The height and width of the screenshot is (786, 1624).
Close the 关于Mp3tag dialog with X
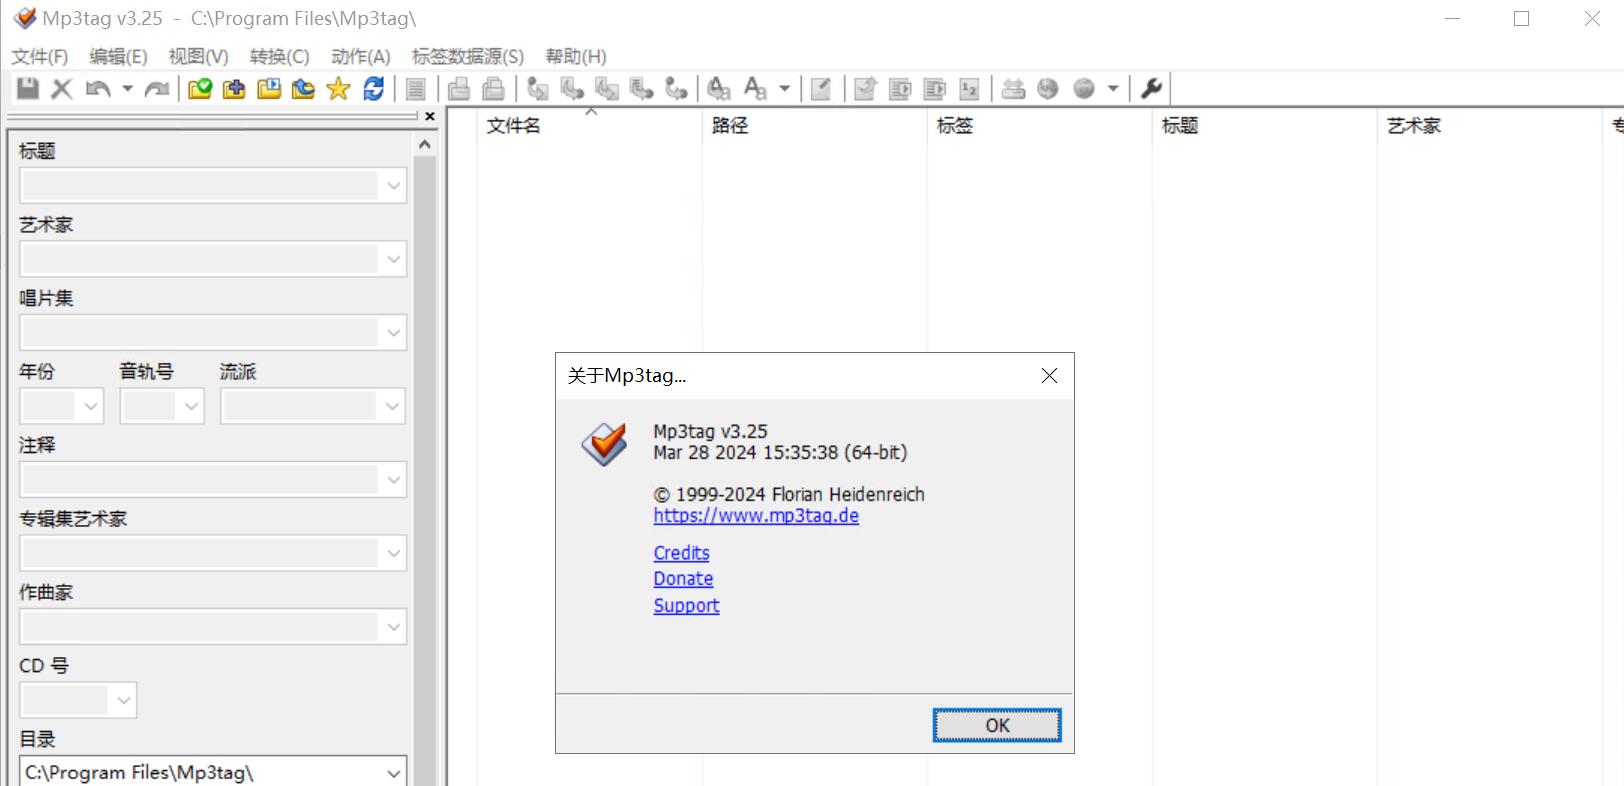point(1049,376)
